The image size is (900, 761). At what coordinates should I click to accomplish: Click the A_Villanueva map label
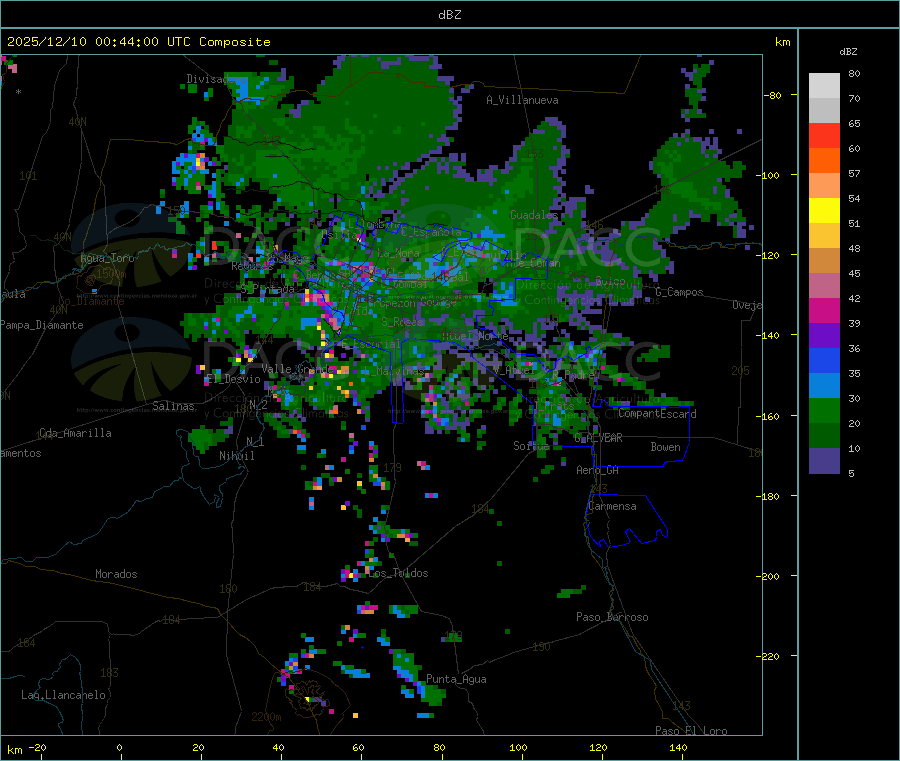coord(522,100)
